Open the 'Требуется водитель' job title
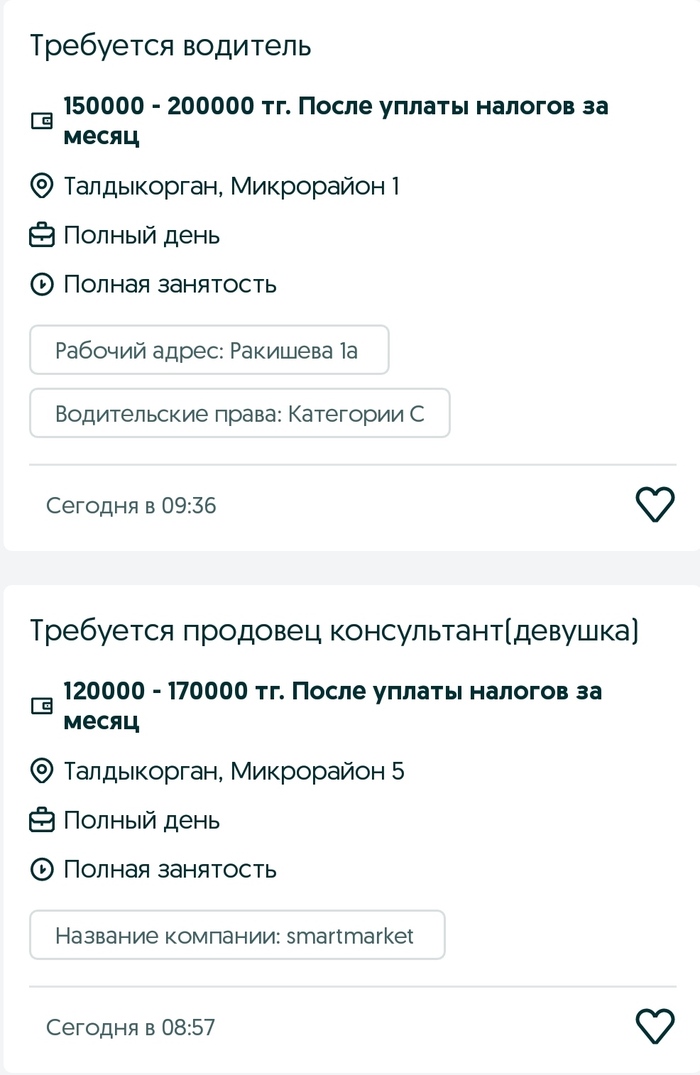This screenshot has height=1075, width=700. pos(170,46)
